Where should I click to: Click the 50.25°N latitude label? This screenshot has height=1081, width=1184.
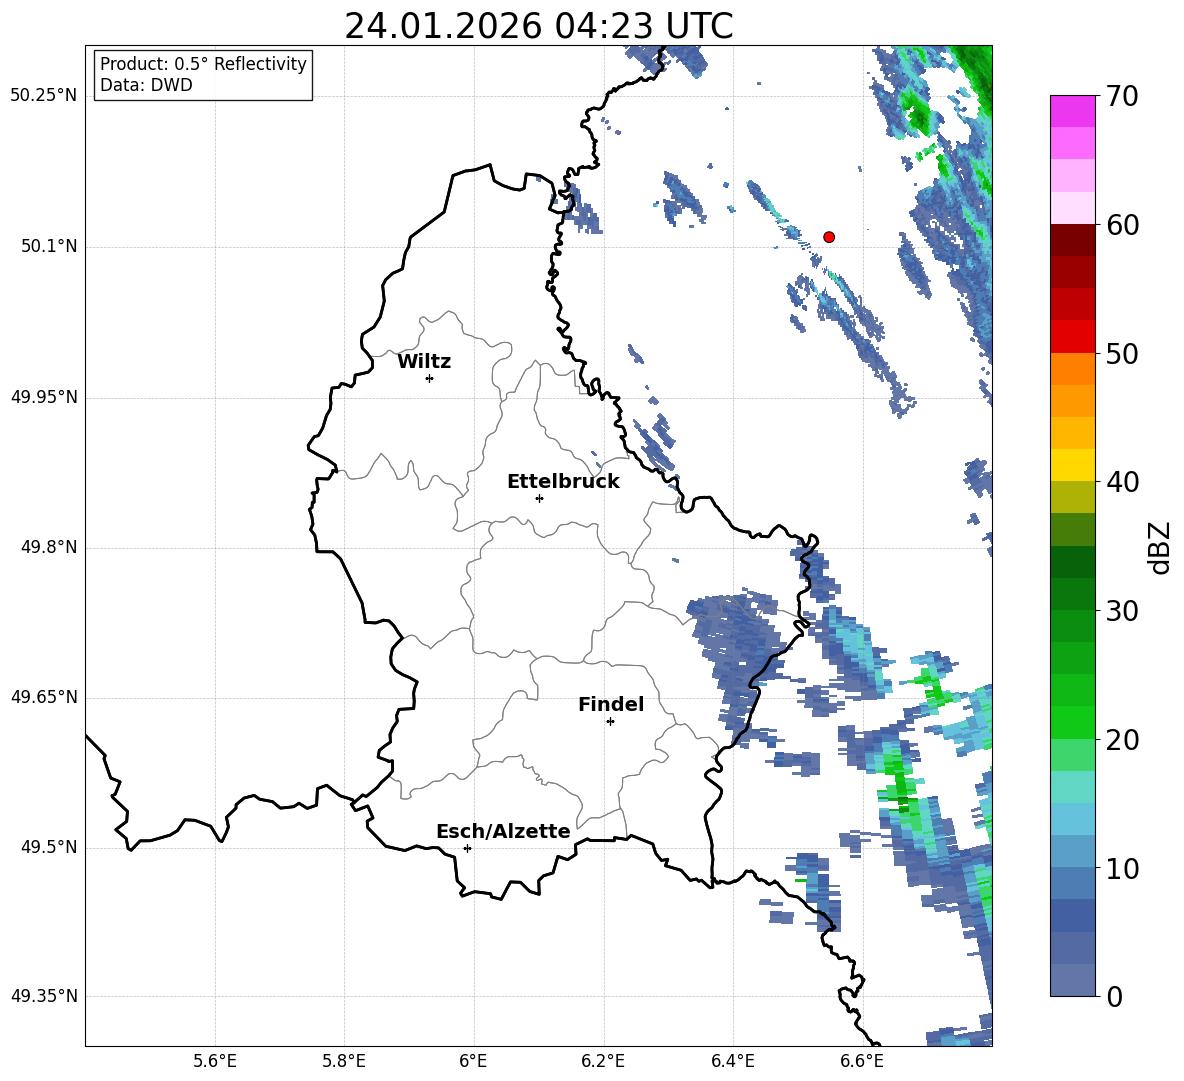pos(44,96)
